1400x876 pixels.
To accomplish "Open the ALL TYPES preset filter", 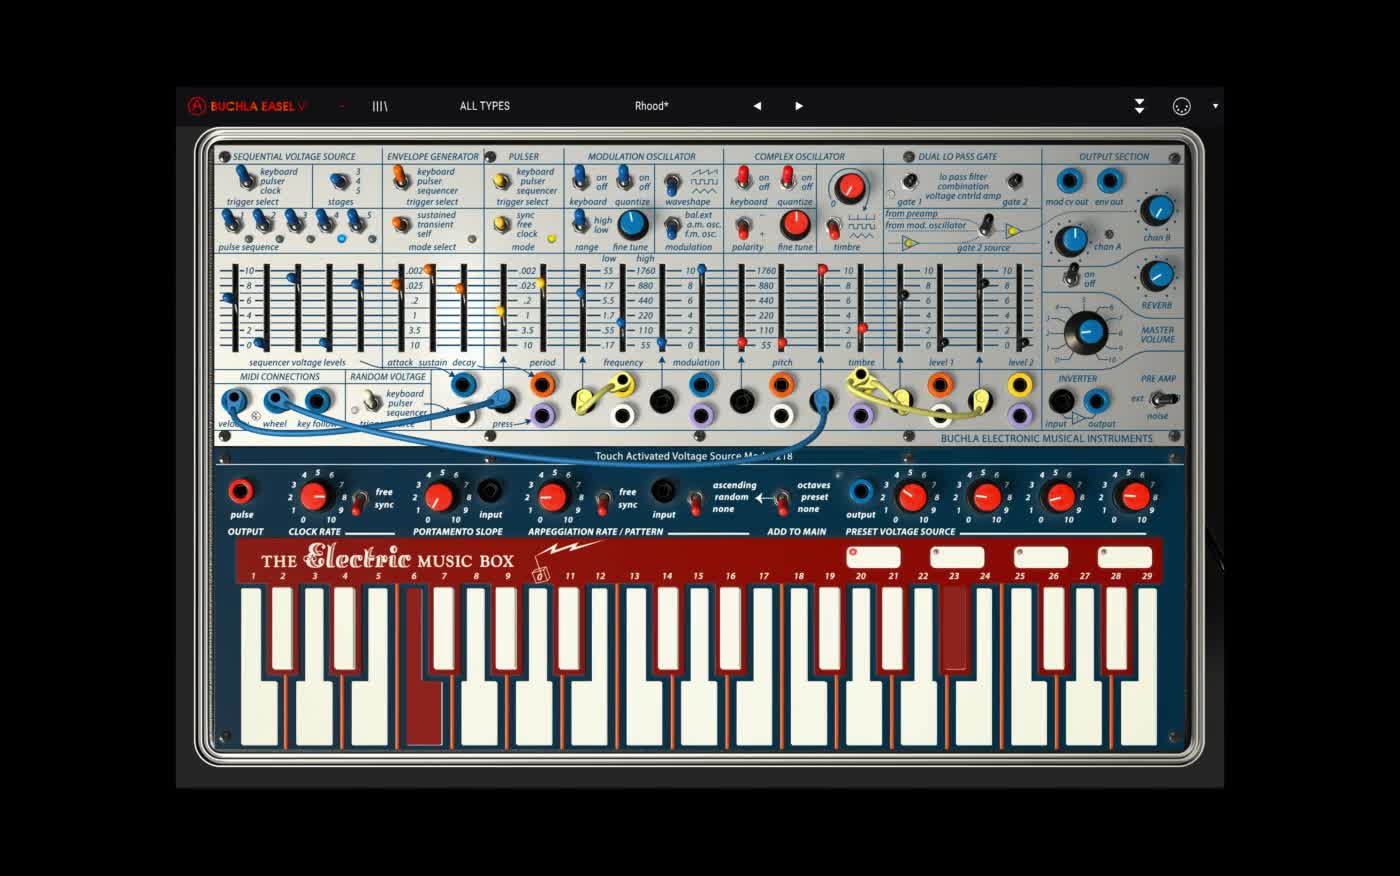I will tap(484, 105).
